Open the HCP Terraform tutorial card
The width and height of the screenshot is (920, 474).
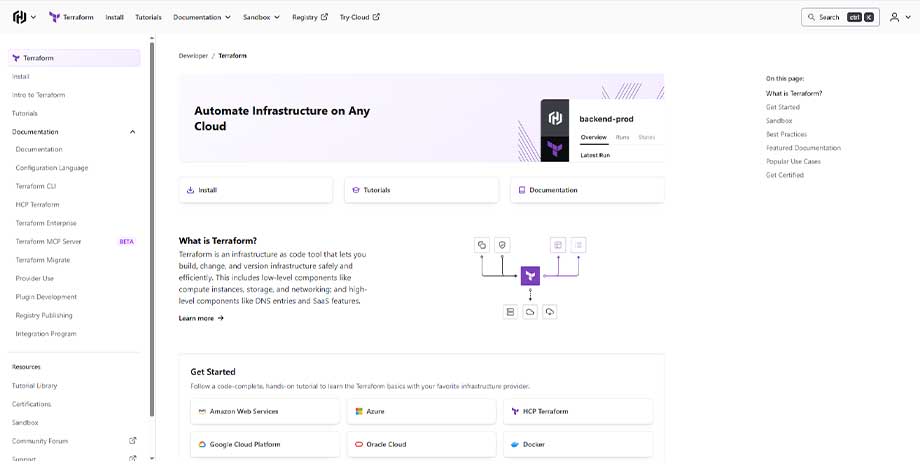tap(578, 412)
